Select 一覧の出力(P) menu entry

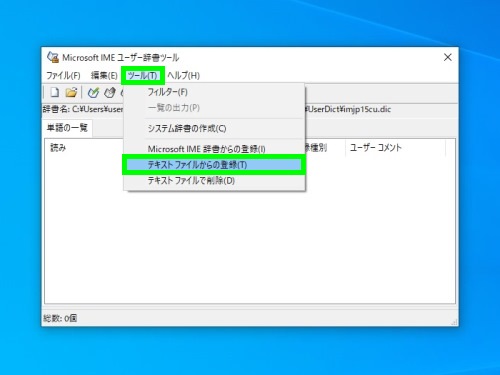coord(214,108)
